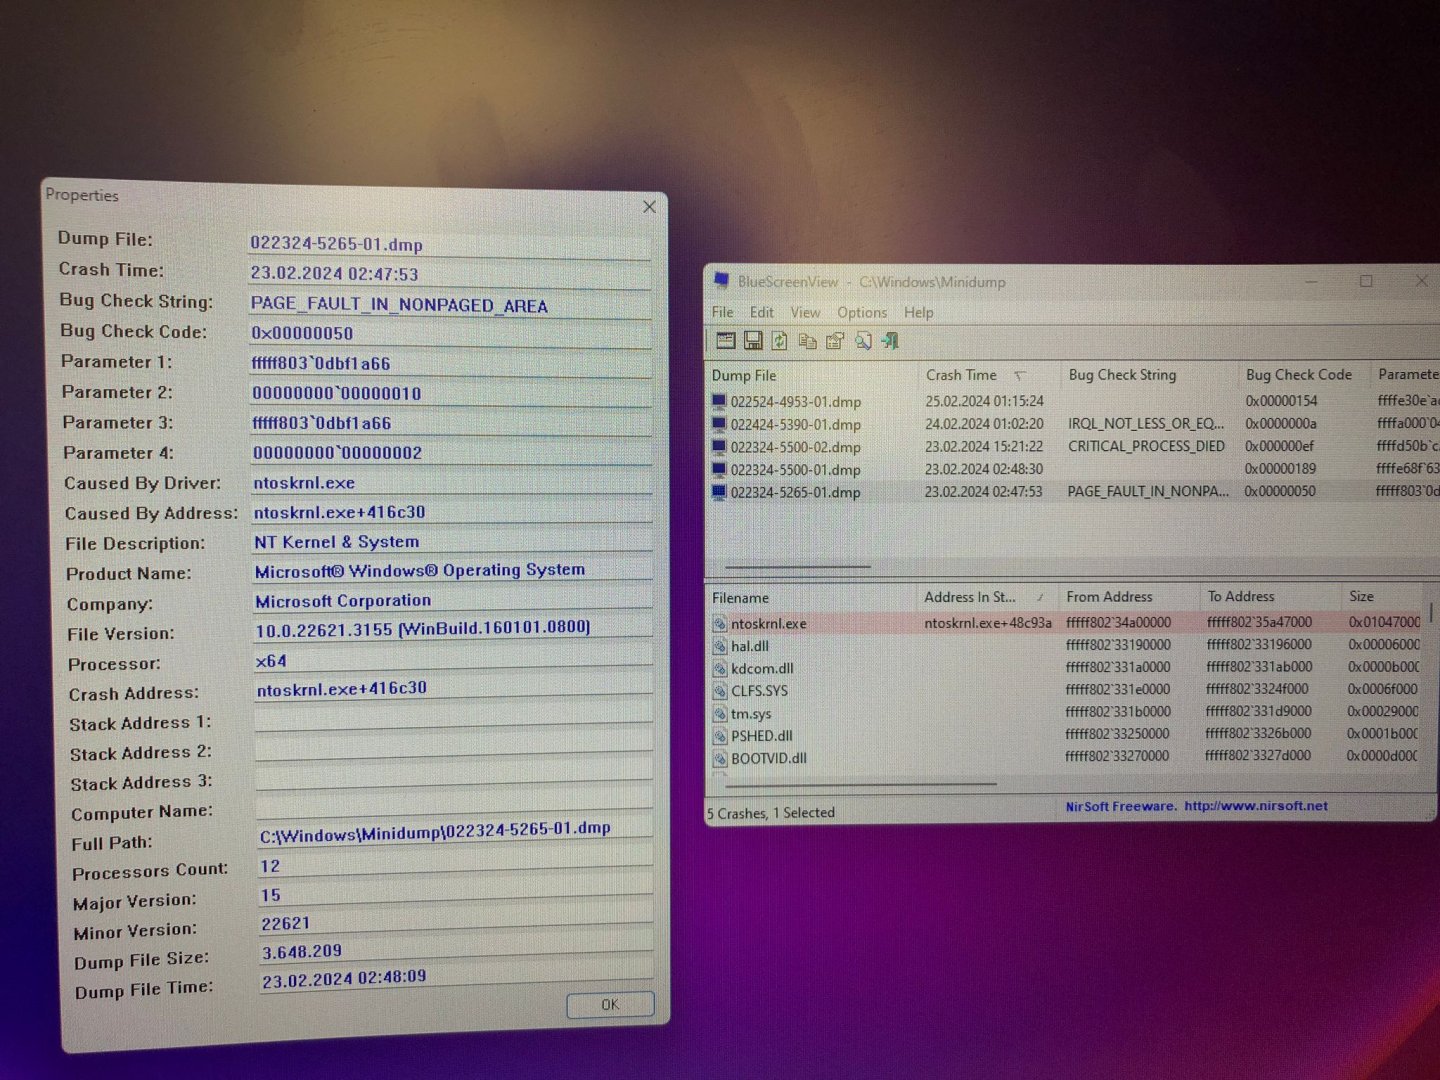Click the file icon next to CLFS.SYS
This screenshot has height=1080, width=1440.
[719, 691]
